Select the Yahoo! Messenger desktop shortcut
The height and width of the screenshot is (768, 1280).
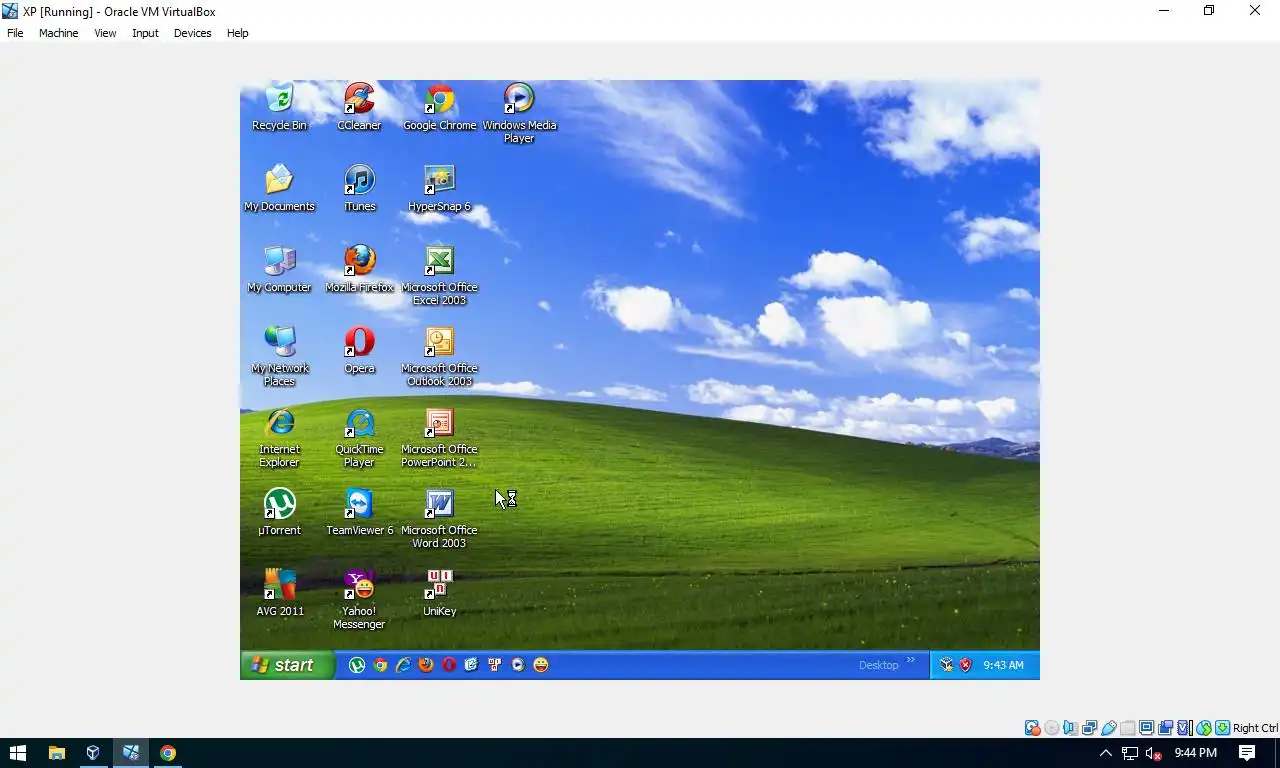point(359,599)
